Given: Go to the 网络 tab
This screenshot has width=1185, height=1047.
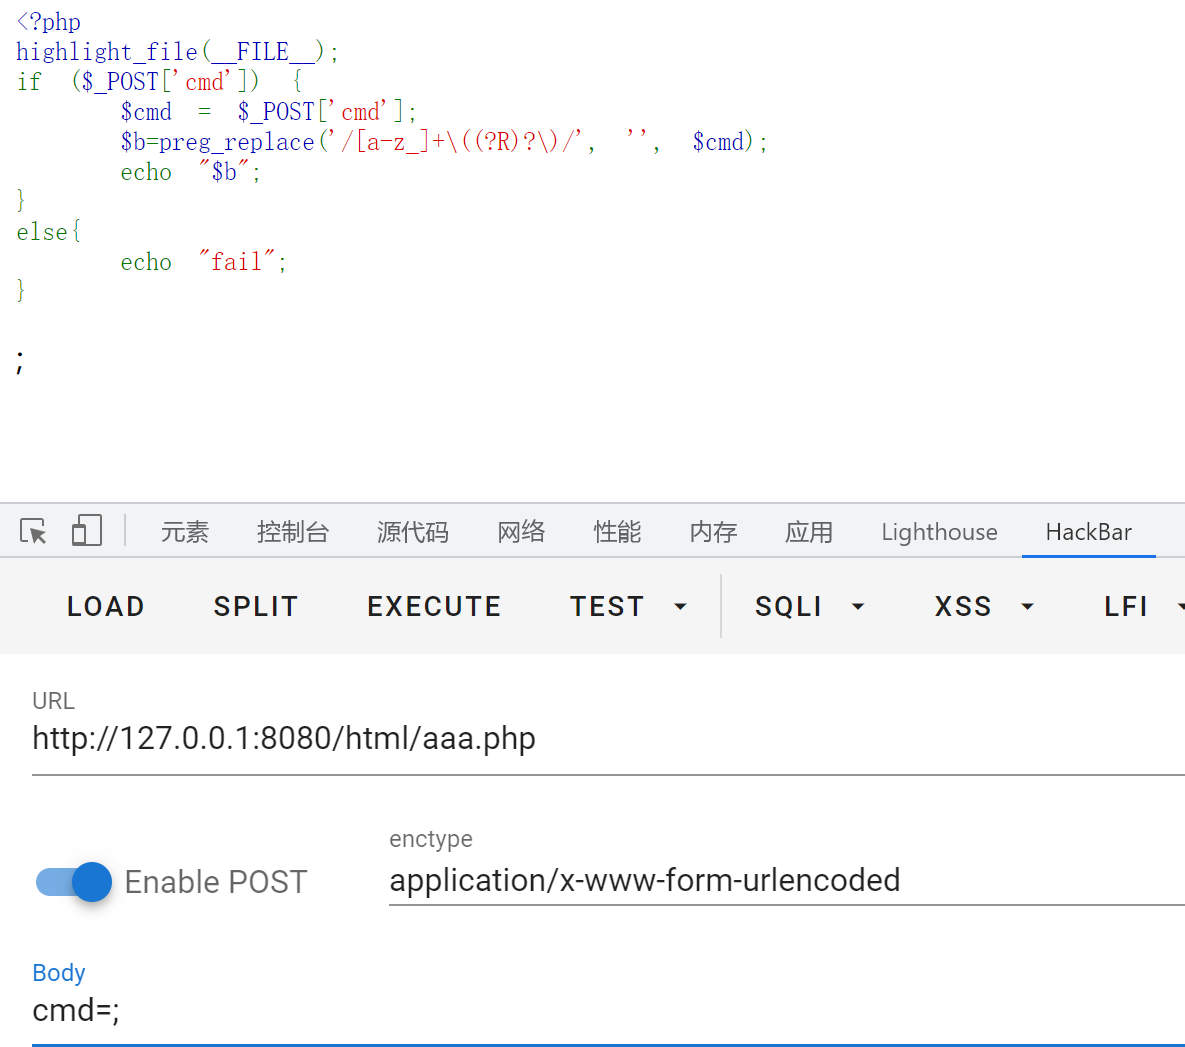Looking at the screenshot, I should 521,532.
